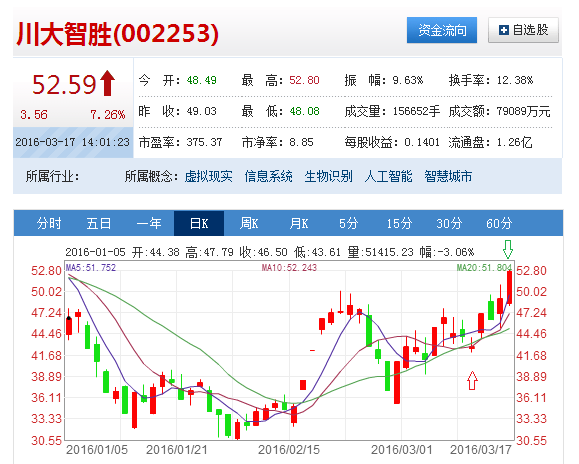Viewport: 579px width, 464px height.
Task: Open the 虚拟现实 concept link
Action: tap(208, 176)
